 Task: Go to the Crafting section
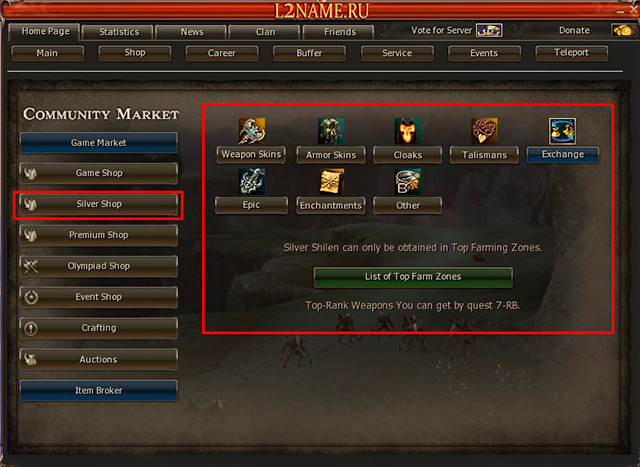pos(98,328)
